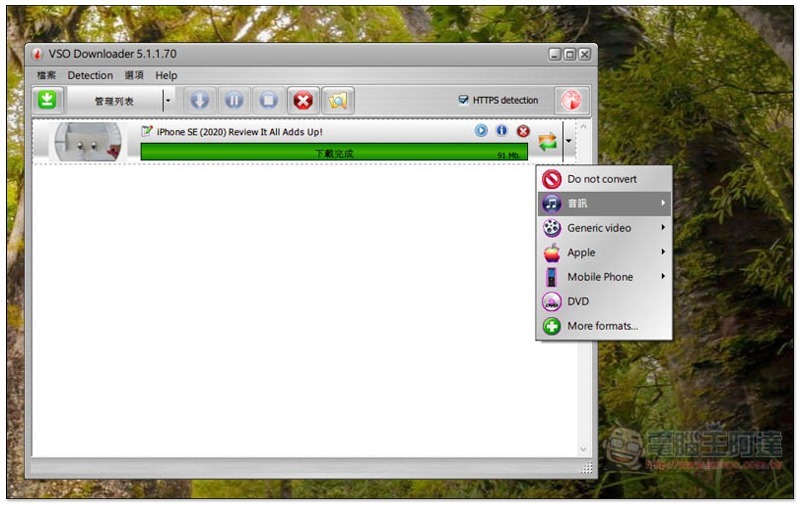800x505 pixels.
Task: Click the list scrollbar up arrow
Action: click(583, 126)
